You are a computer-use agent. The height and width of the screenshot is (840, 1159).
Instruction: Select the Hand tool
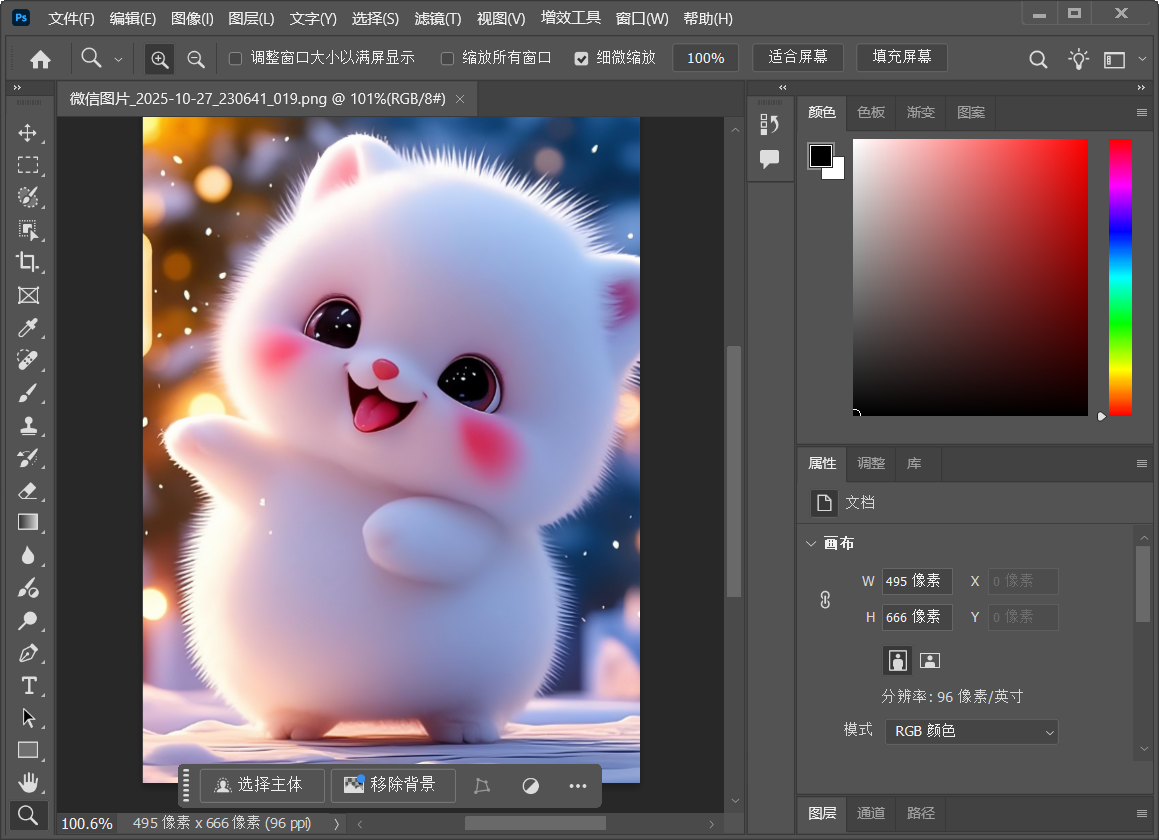tap(28, 782)
